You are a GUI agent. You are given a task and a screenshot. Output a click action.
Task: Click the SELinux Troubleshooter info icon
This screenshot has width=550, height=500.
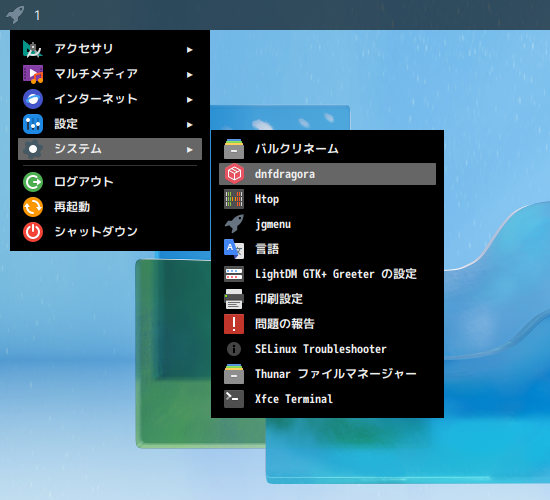coord(234,349)
